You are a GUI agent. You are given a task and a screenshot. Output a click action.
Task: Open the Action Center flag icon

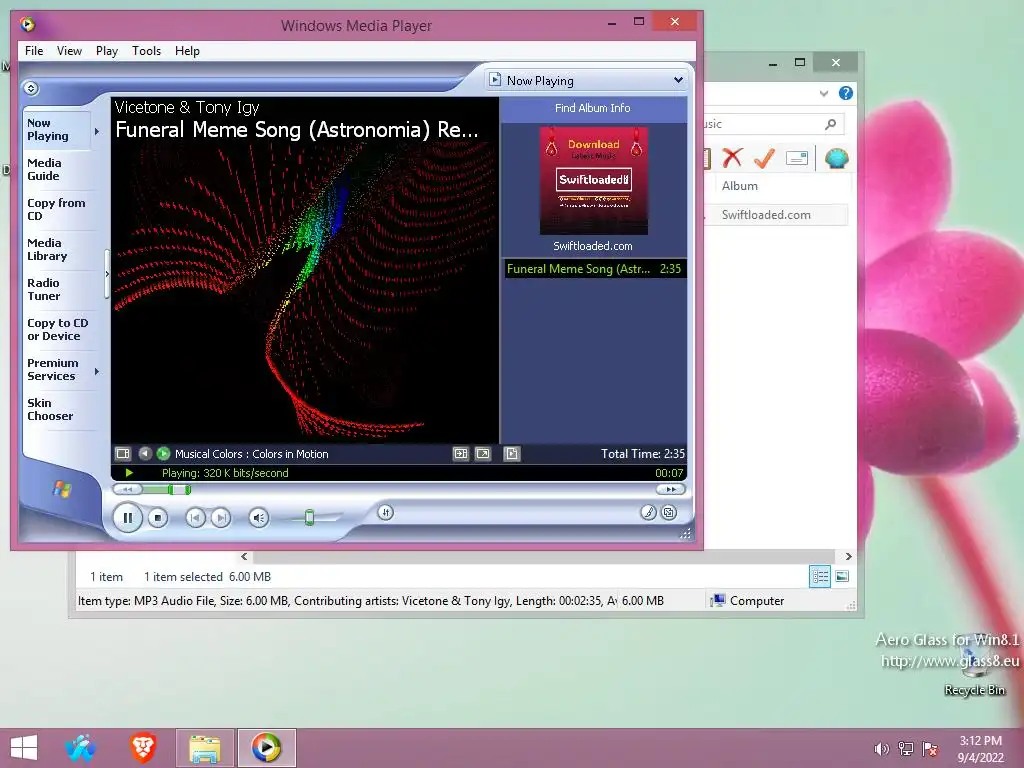click(930, 749)
